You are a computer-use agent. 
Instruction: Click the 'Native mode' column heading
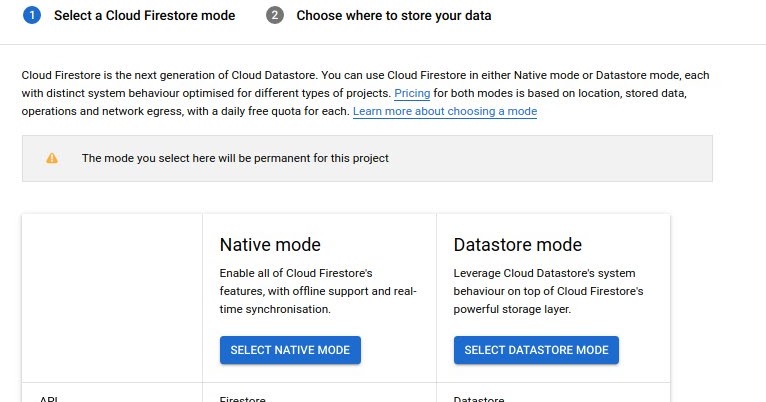pyautogui.click(x=270, y=245)
